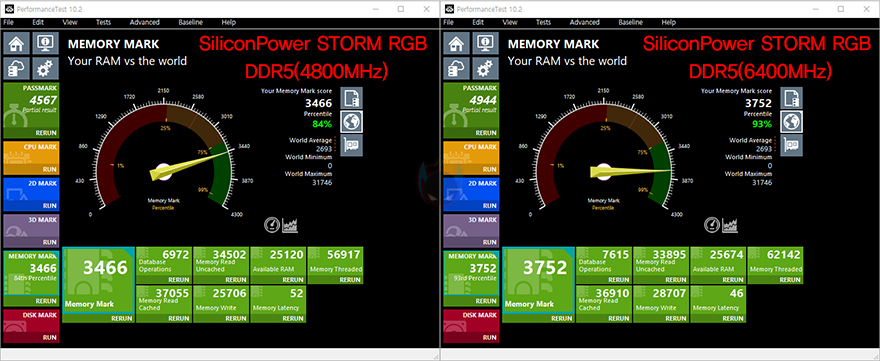
Task: Show gauge view icon in 4800MHz window
Action: click(272, 225)
